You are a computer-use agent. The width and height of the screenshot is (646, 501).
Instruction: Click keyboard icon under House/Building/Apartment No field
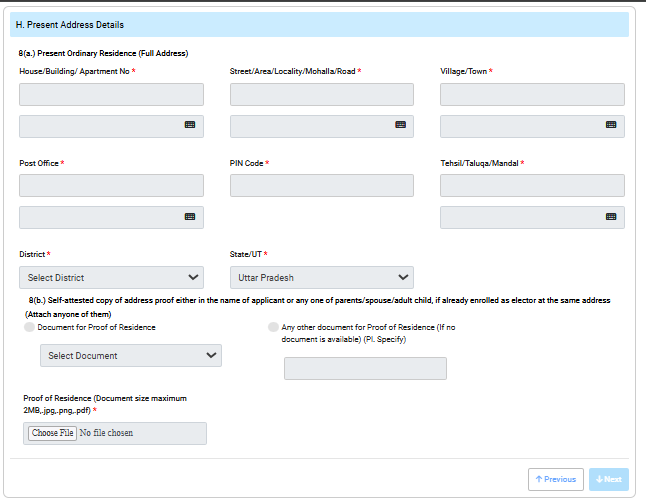coord(189,125)
